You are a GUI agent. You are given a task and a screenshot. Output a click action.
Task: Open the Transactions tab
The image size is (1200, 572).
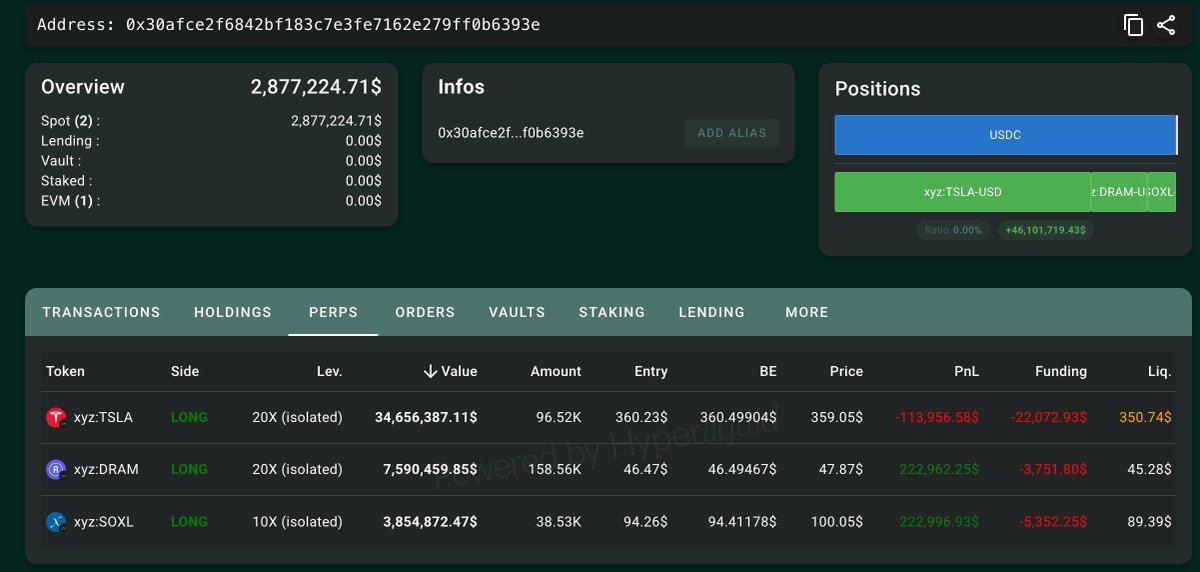[x=101, y=312]
